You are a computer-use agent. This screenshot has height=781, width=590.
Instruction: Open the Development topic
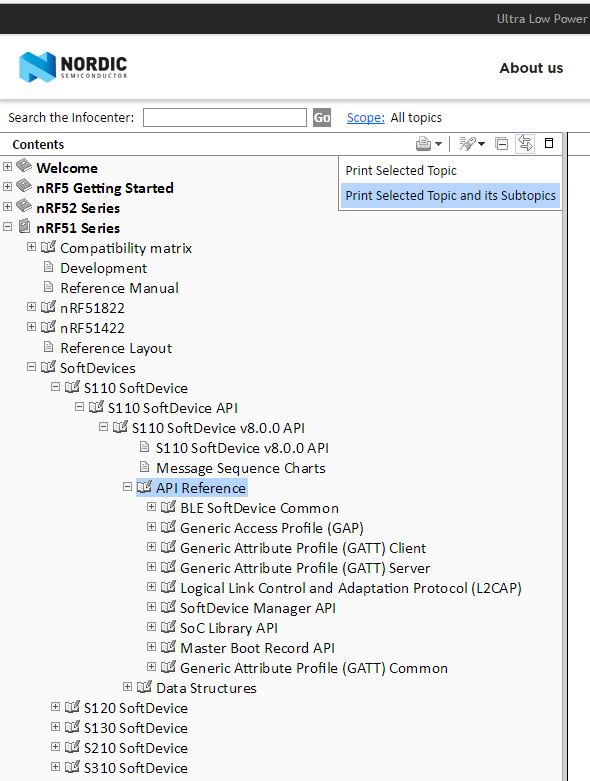[x=104, y=268]
